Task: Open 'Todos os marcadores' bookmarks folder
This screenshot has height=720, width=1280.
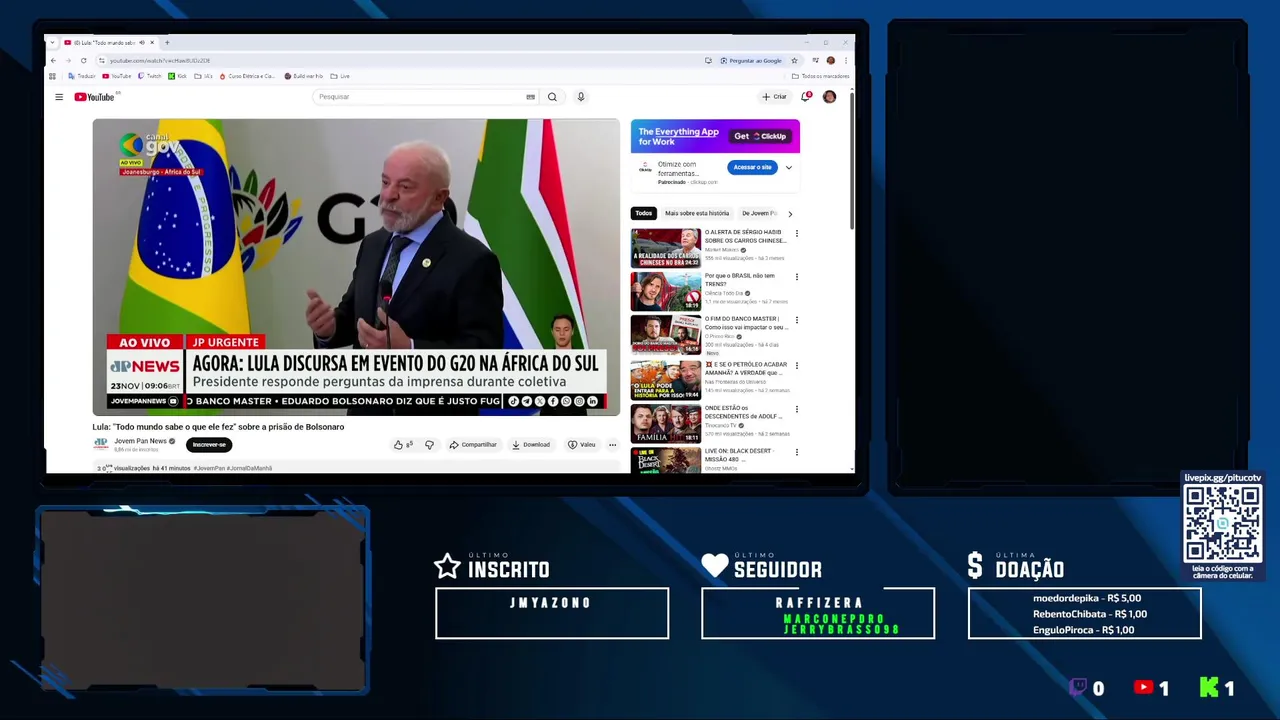Action: click(821, 76)
